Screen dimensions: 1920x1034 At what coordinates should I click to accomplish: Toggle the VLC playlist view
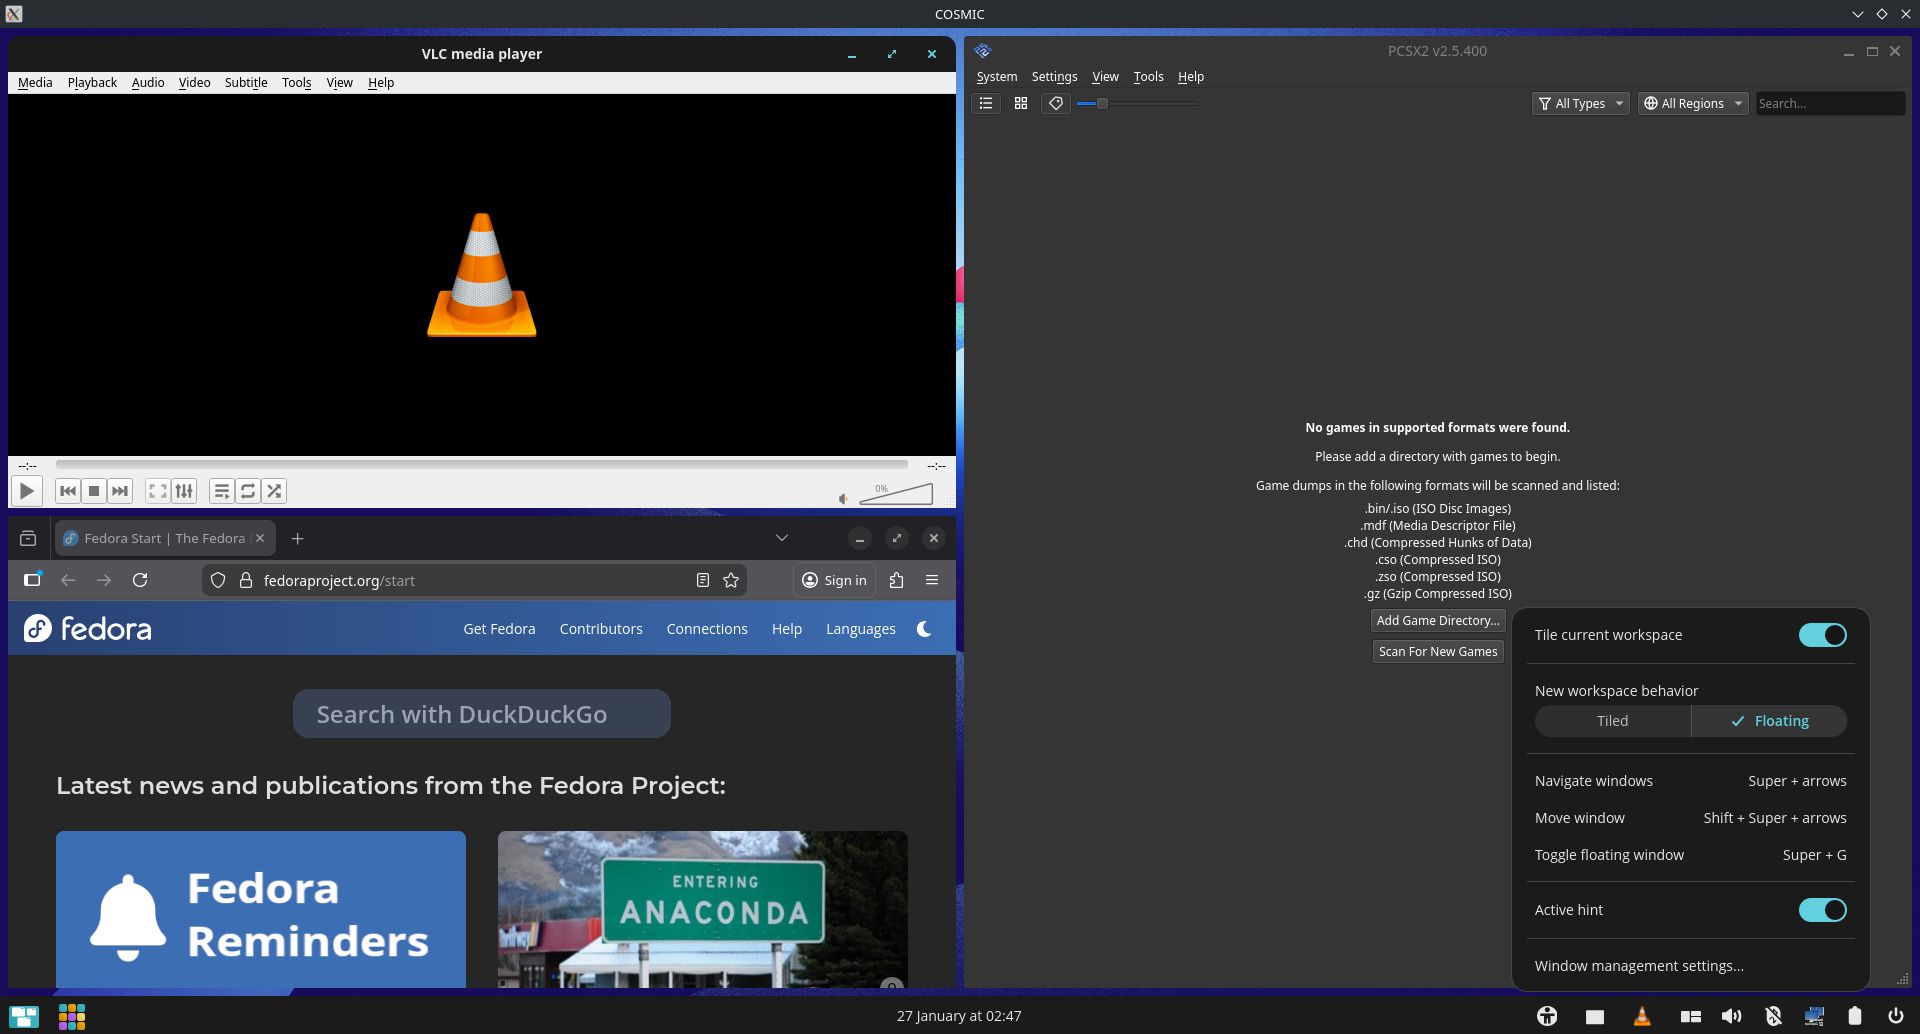click(222, 491)
